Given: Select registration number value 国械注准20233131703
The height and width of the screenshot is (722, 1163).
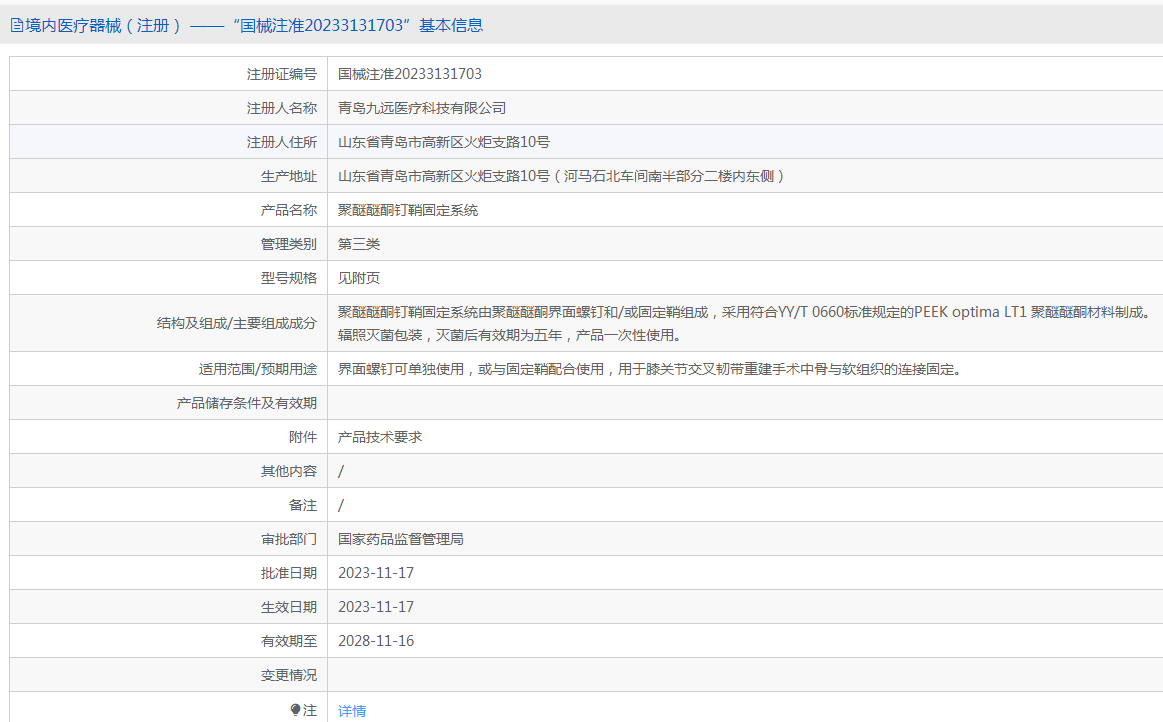Looking at the screenshot, I should 409,74.
